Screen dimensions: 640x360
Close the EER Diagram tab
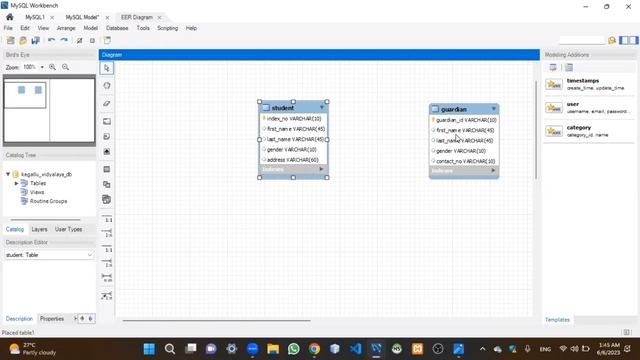[x=160, y=18]
